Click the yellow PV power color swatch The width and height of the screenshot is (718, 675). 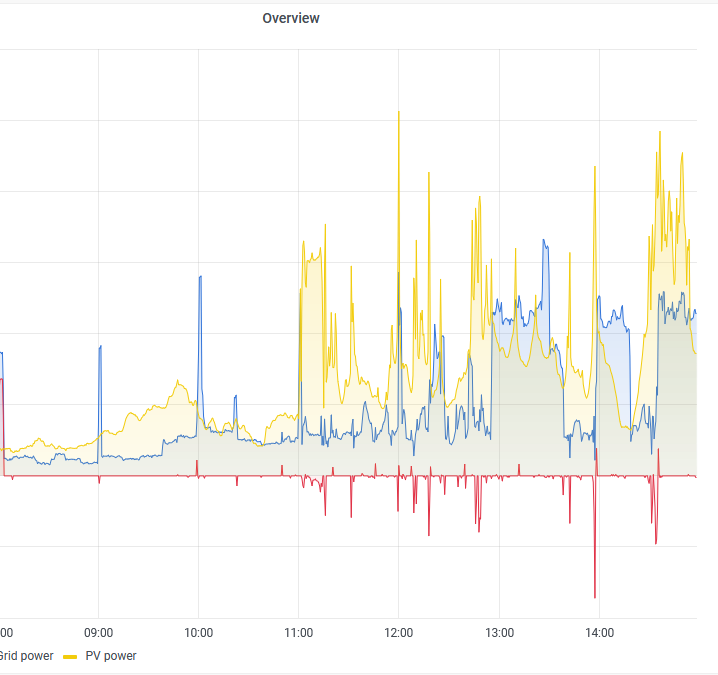pyautogui.click(x=70, y=657)
